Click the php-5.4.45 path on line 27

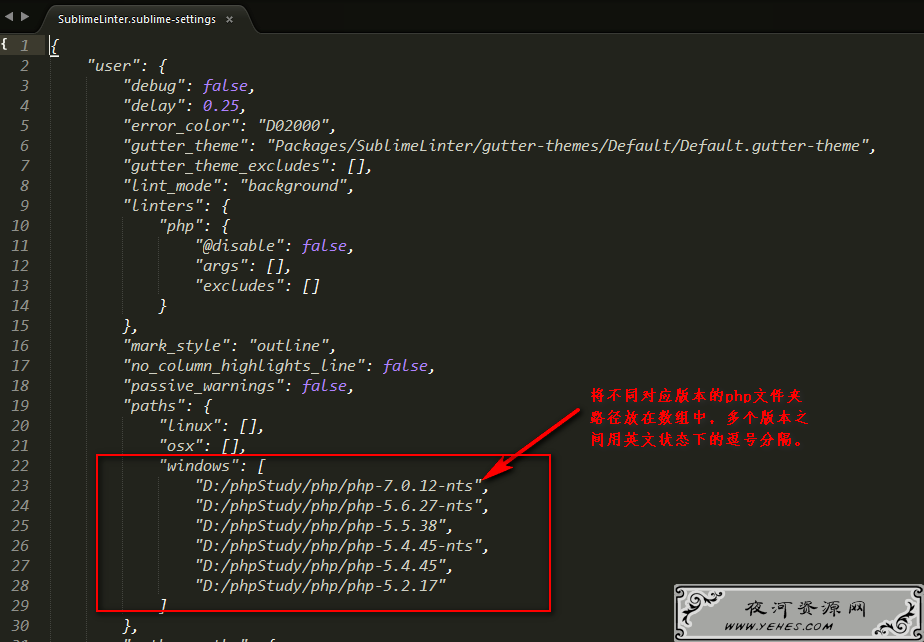(321, 566)
